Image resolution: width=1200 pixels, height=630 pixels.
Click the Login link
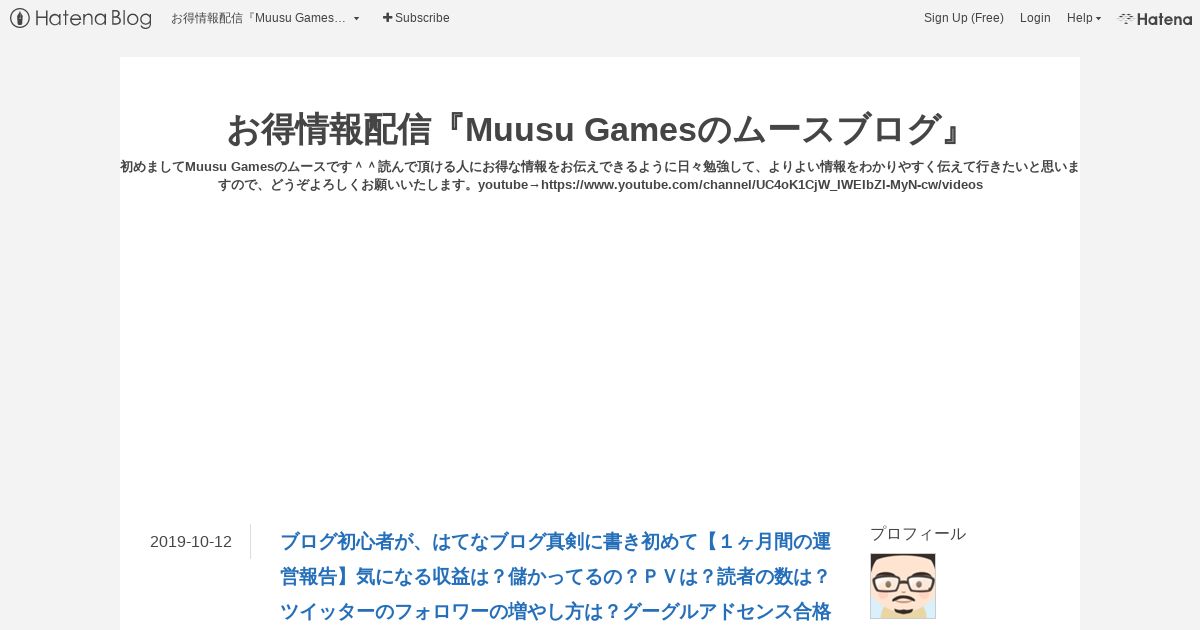point(1035,18)
